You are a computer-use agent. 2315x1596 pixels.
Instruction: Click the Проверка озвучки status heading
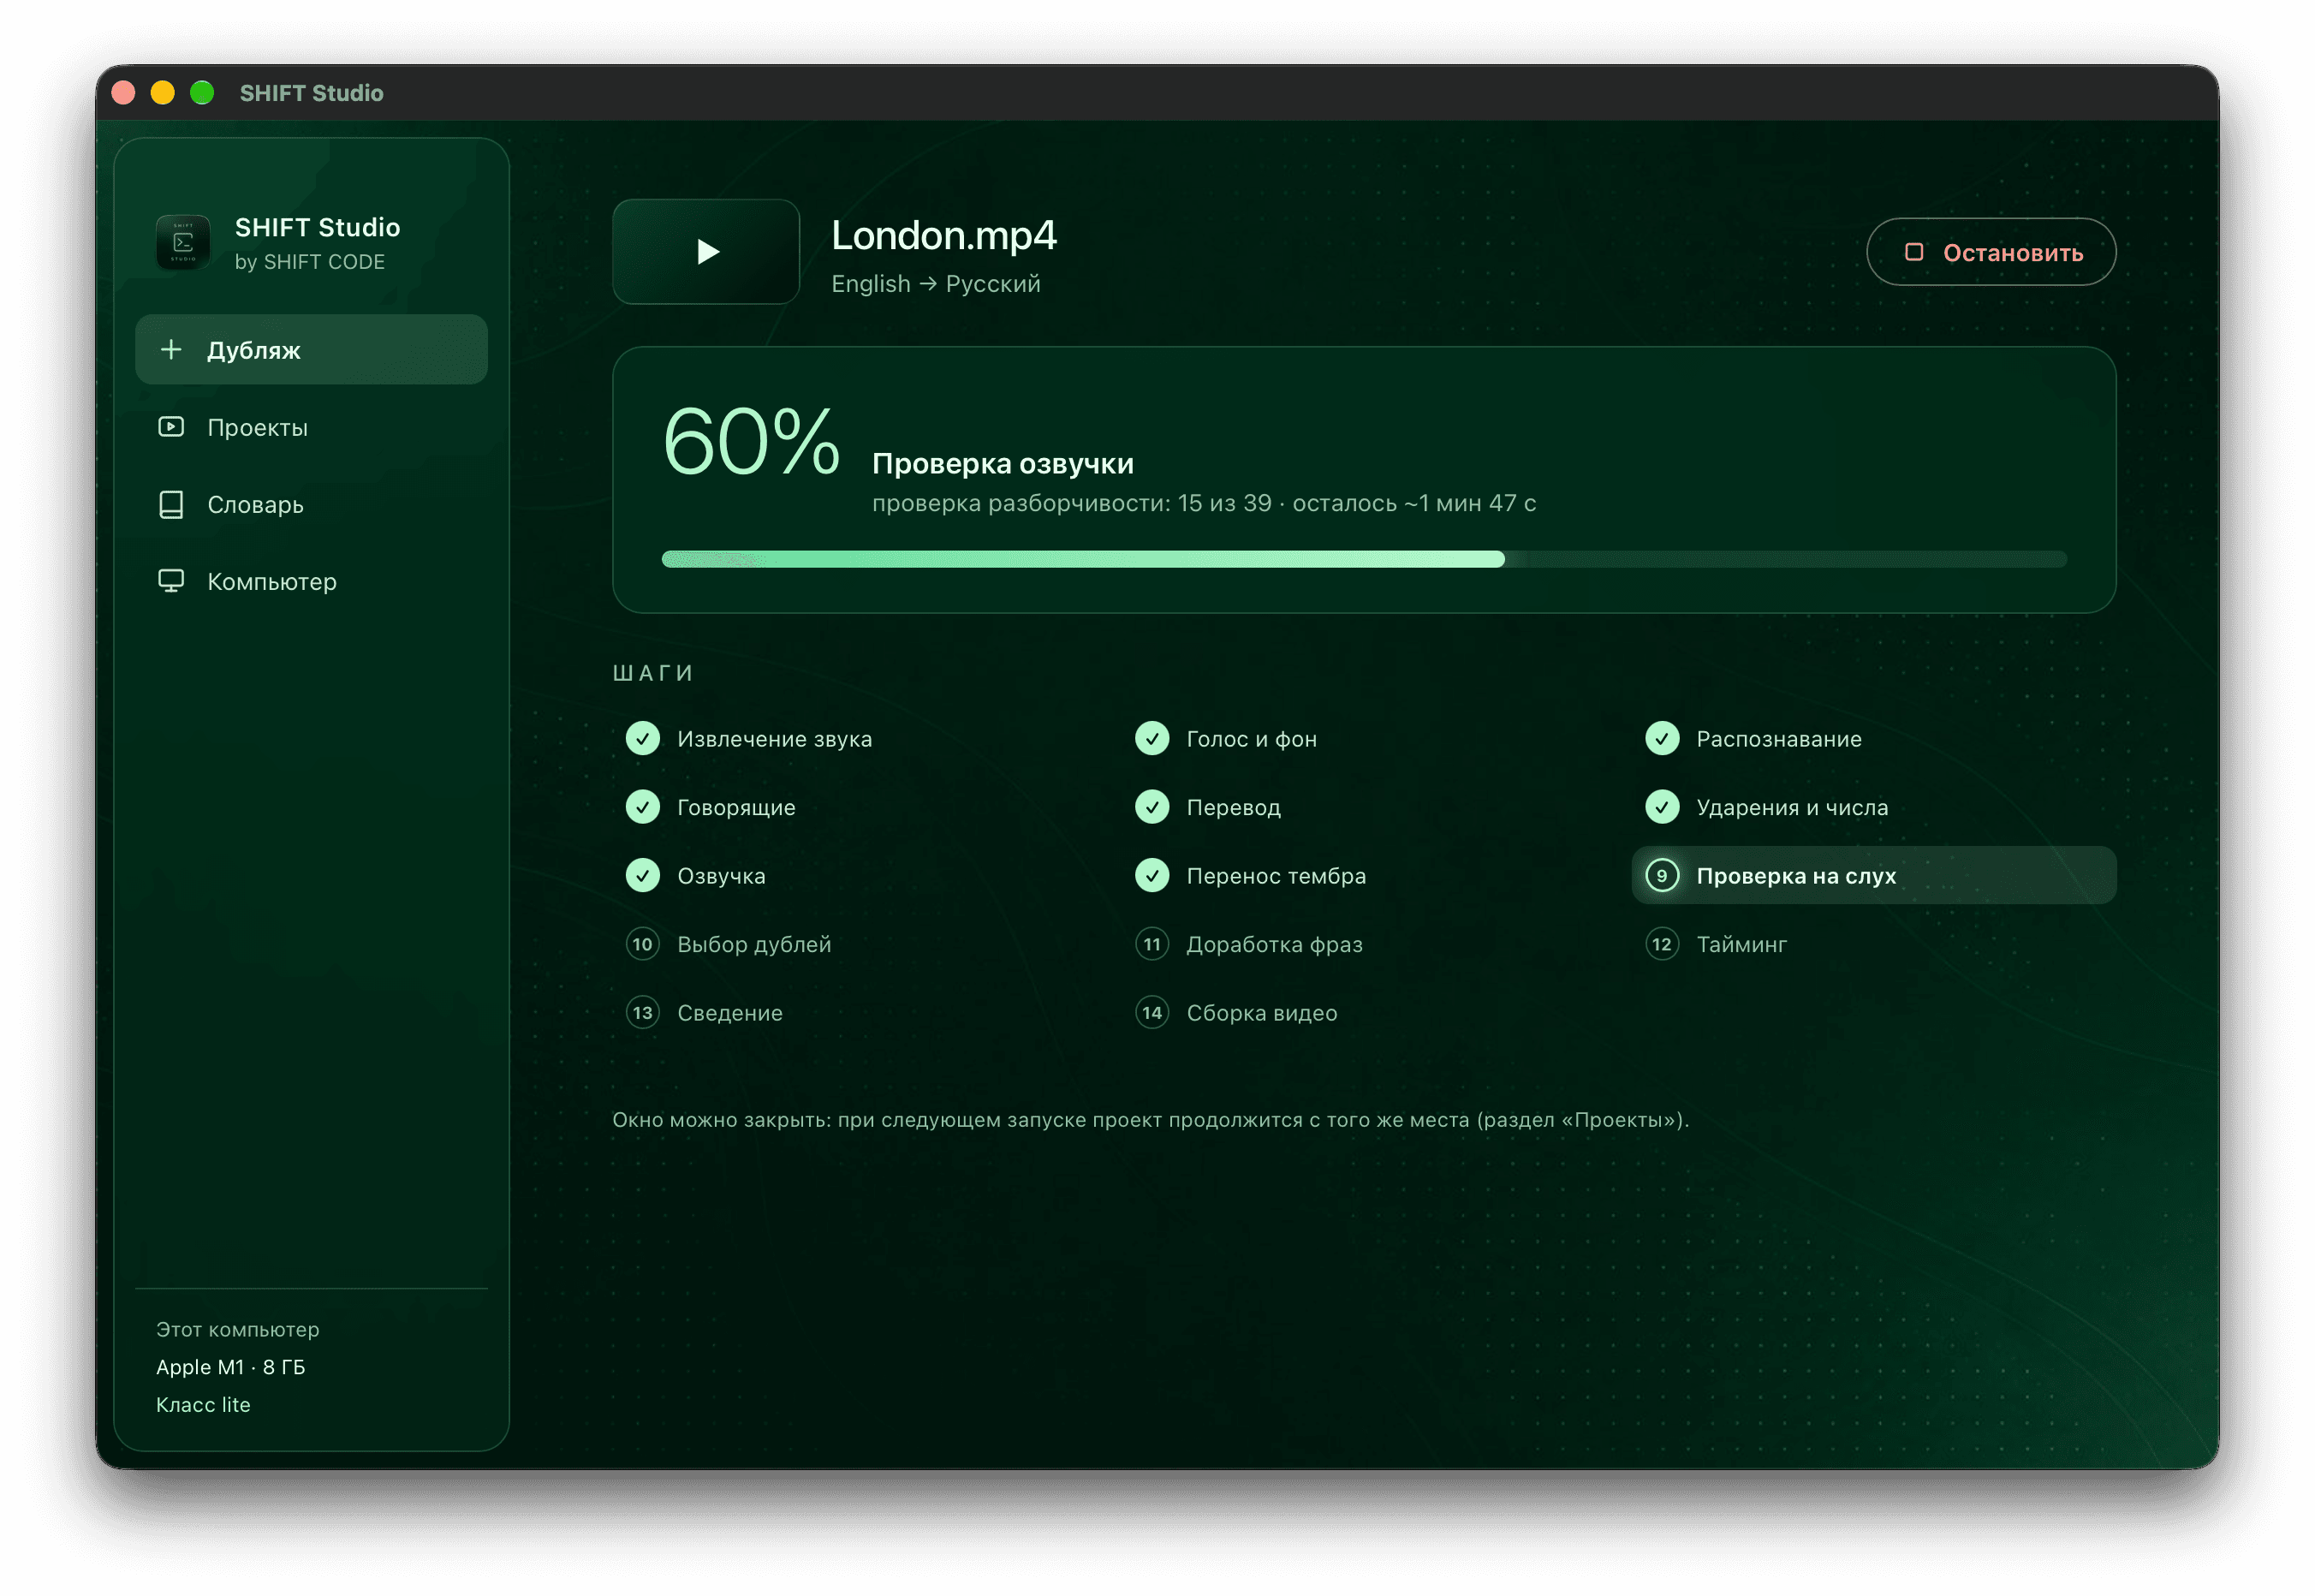point(1002,464)
